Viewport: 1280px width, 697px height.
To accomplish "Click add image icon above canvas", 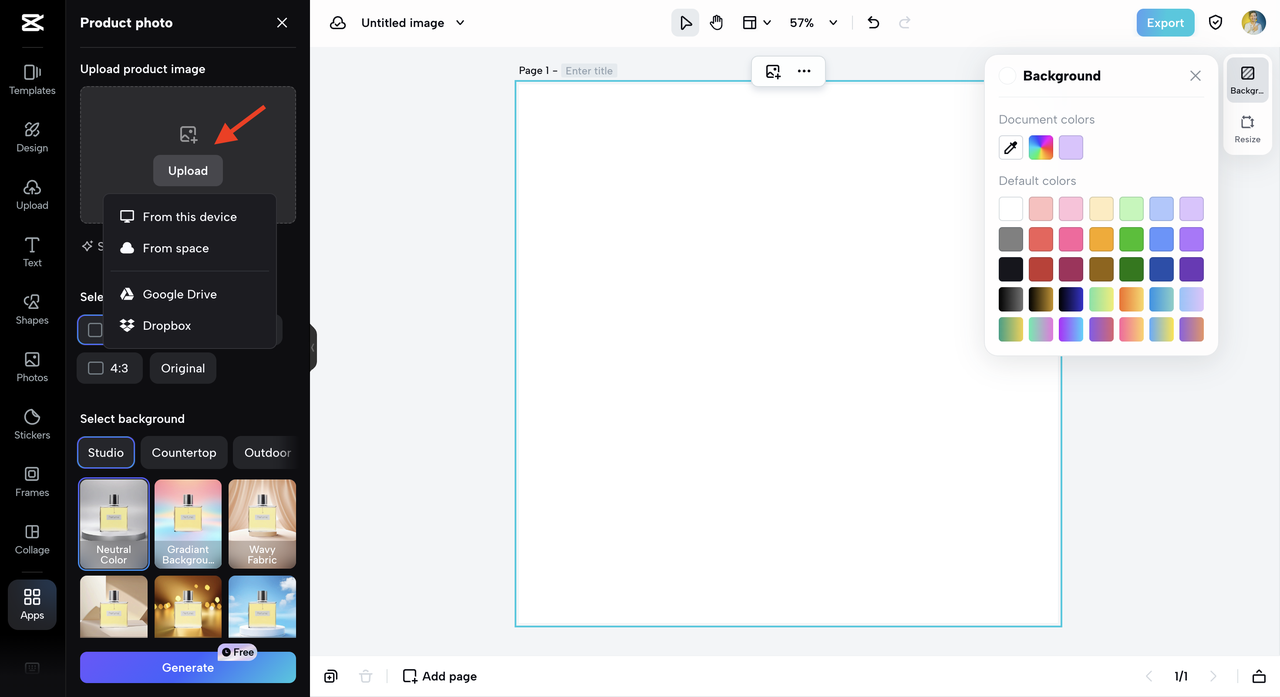I will coord(773,71).
